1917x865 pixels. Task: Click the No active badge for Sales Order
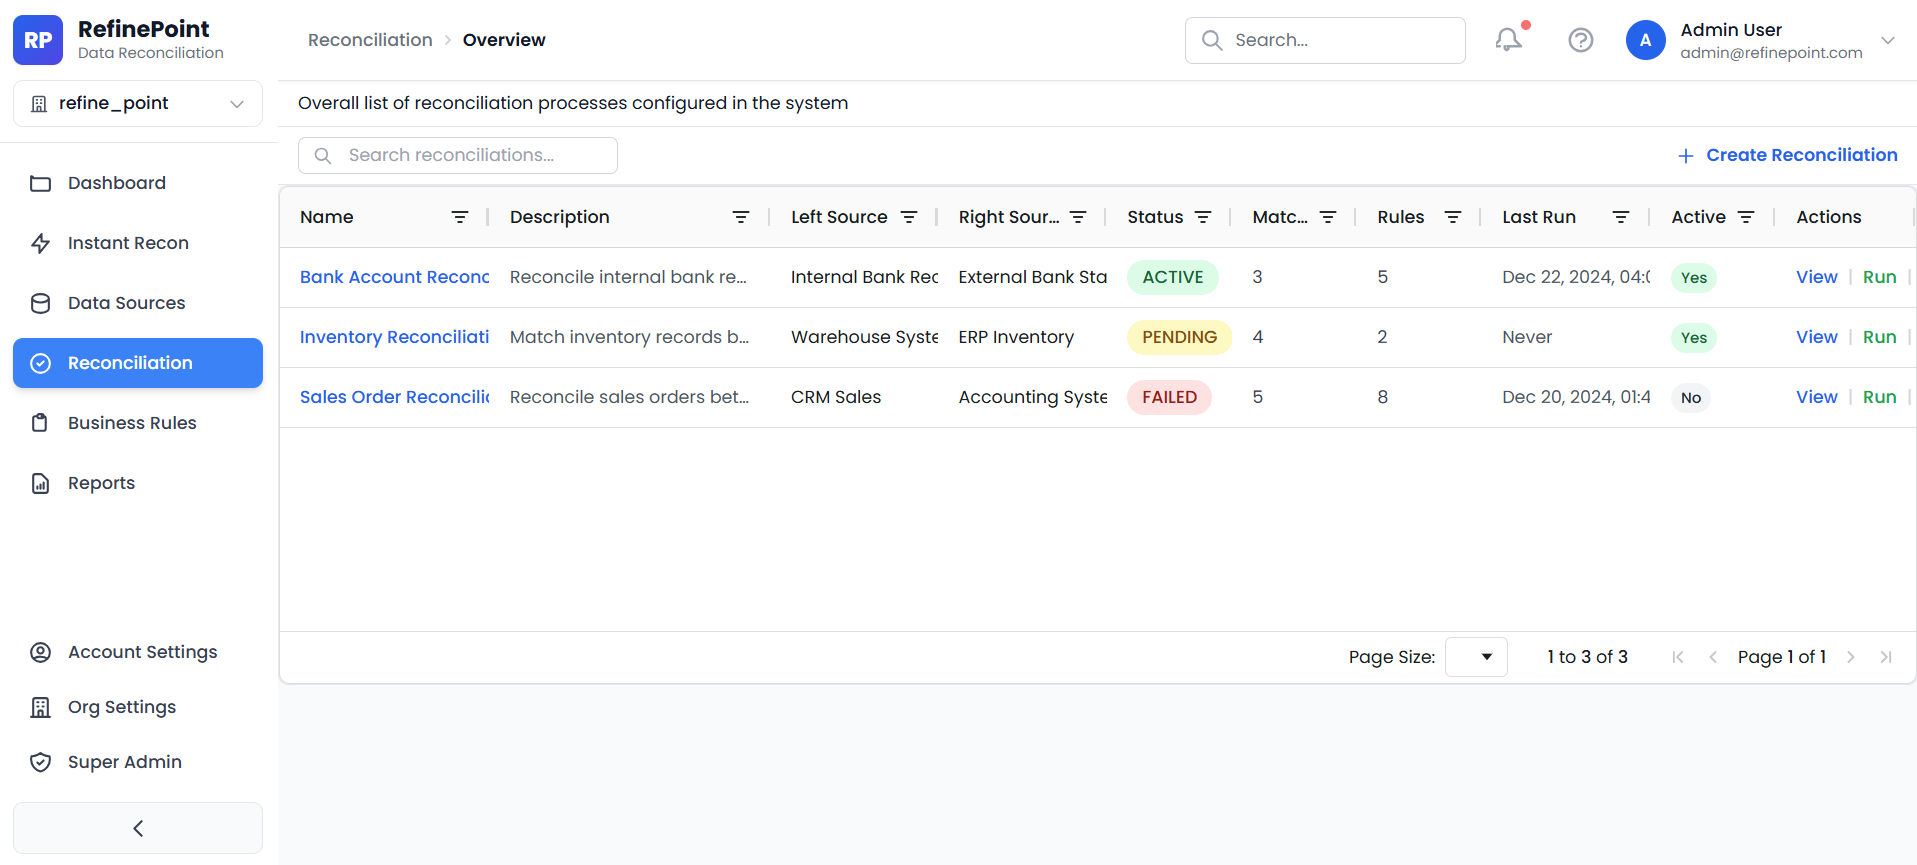[x=1691, y=398]
